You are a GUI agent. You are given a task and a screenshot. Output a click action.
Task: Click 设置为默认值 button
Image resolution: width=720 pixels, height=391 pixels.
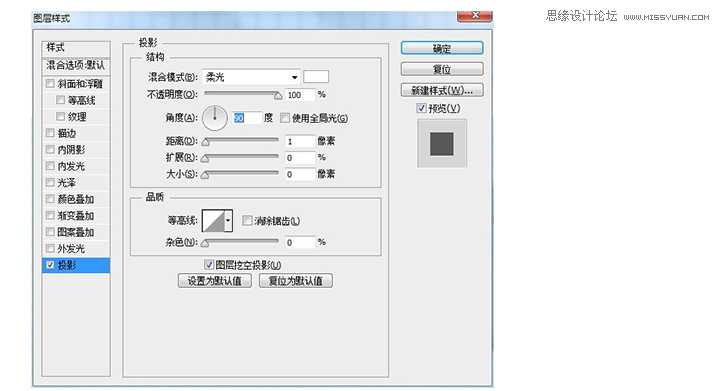pos(214,281)
